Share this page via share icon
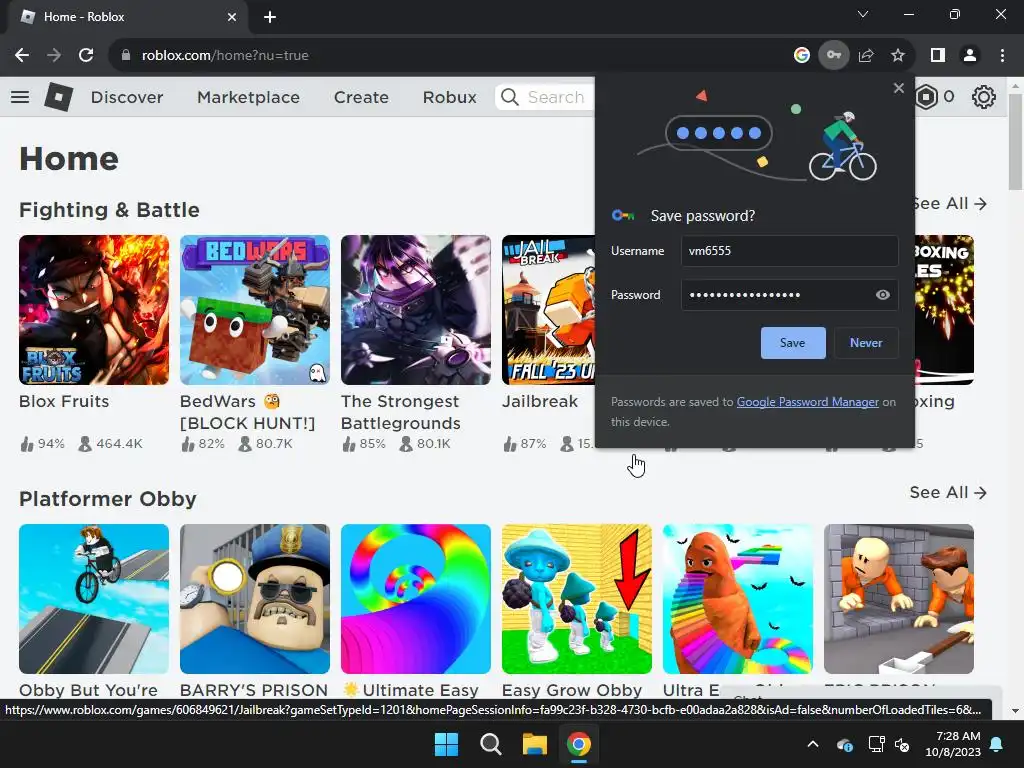 (x=866, y=56)
